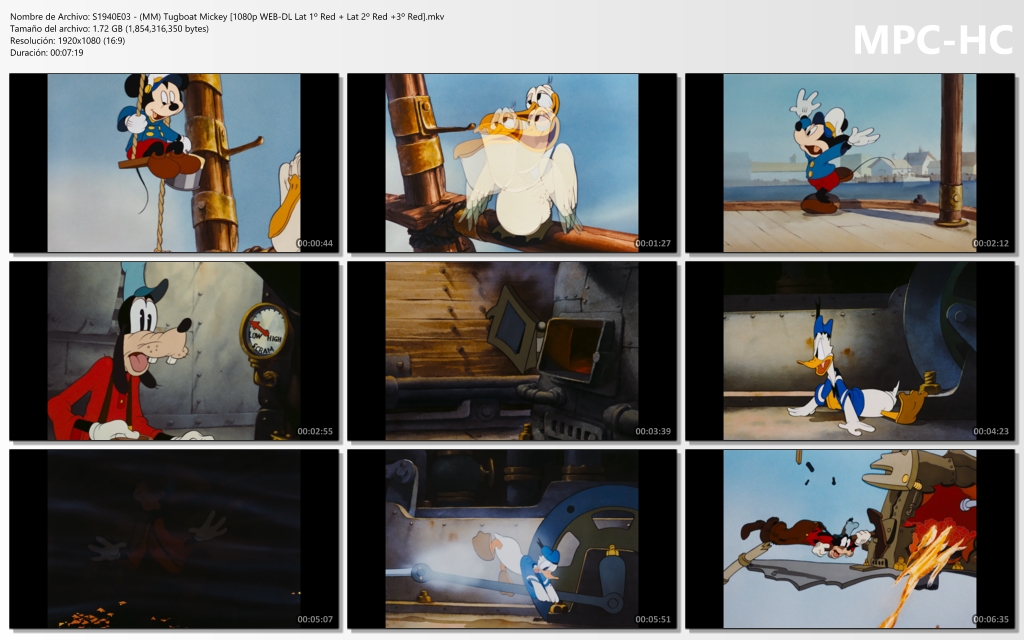
Task: Click the 00:02:55 timestamp label
Action: (315, 432)
